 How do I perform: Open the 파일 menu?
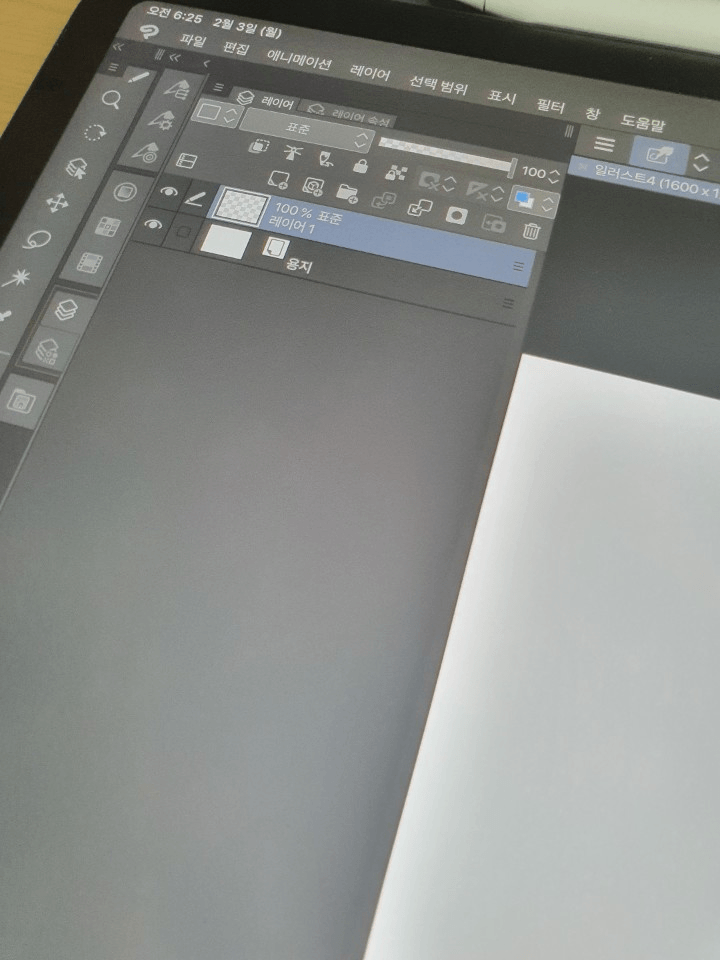(192, 42)
